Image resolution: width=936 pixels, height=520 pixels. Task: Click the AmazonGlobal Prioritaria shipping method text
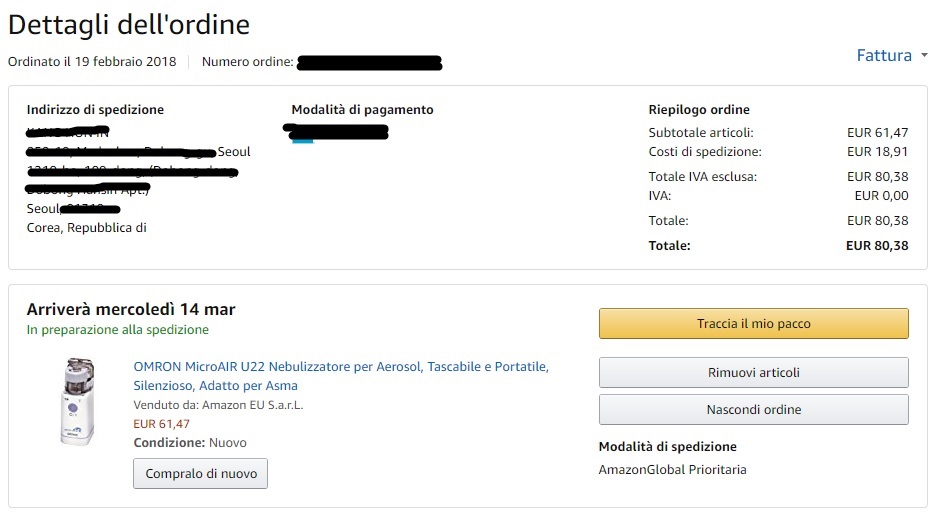point(672,469)
